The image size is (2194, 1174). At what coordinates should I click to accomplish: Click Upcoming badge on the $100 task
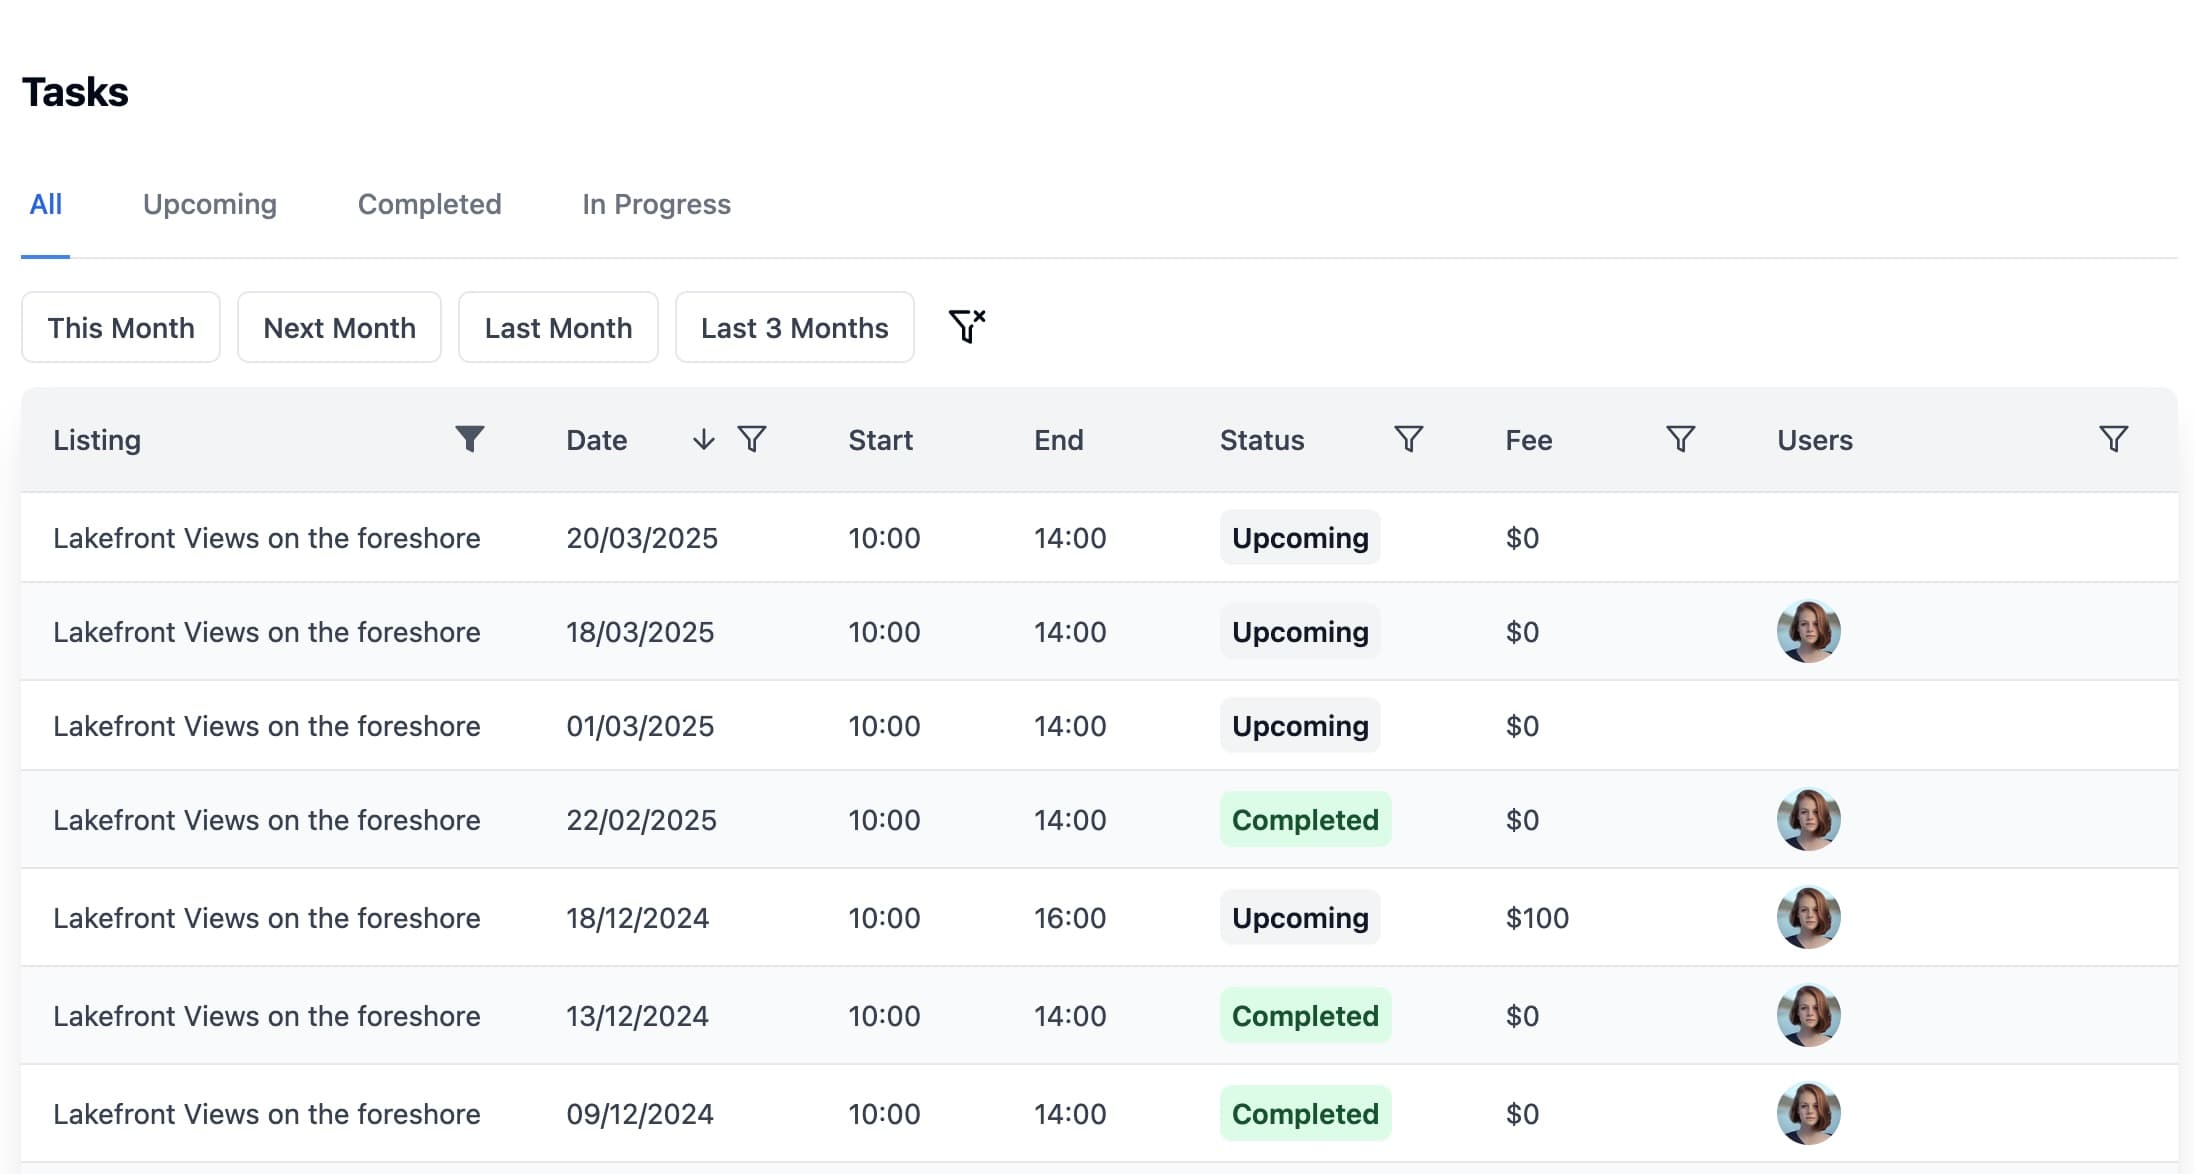pos(1299,917)
